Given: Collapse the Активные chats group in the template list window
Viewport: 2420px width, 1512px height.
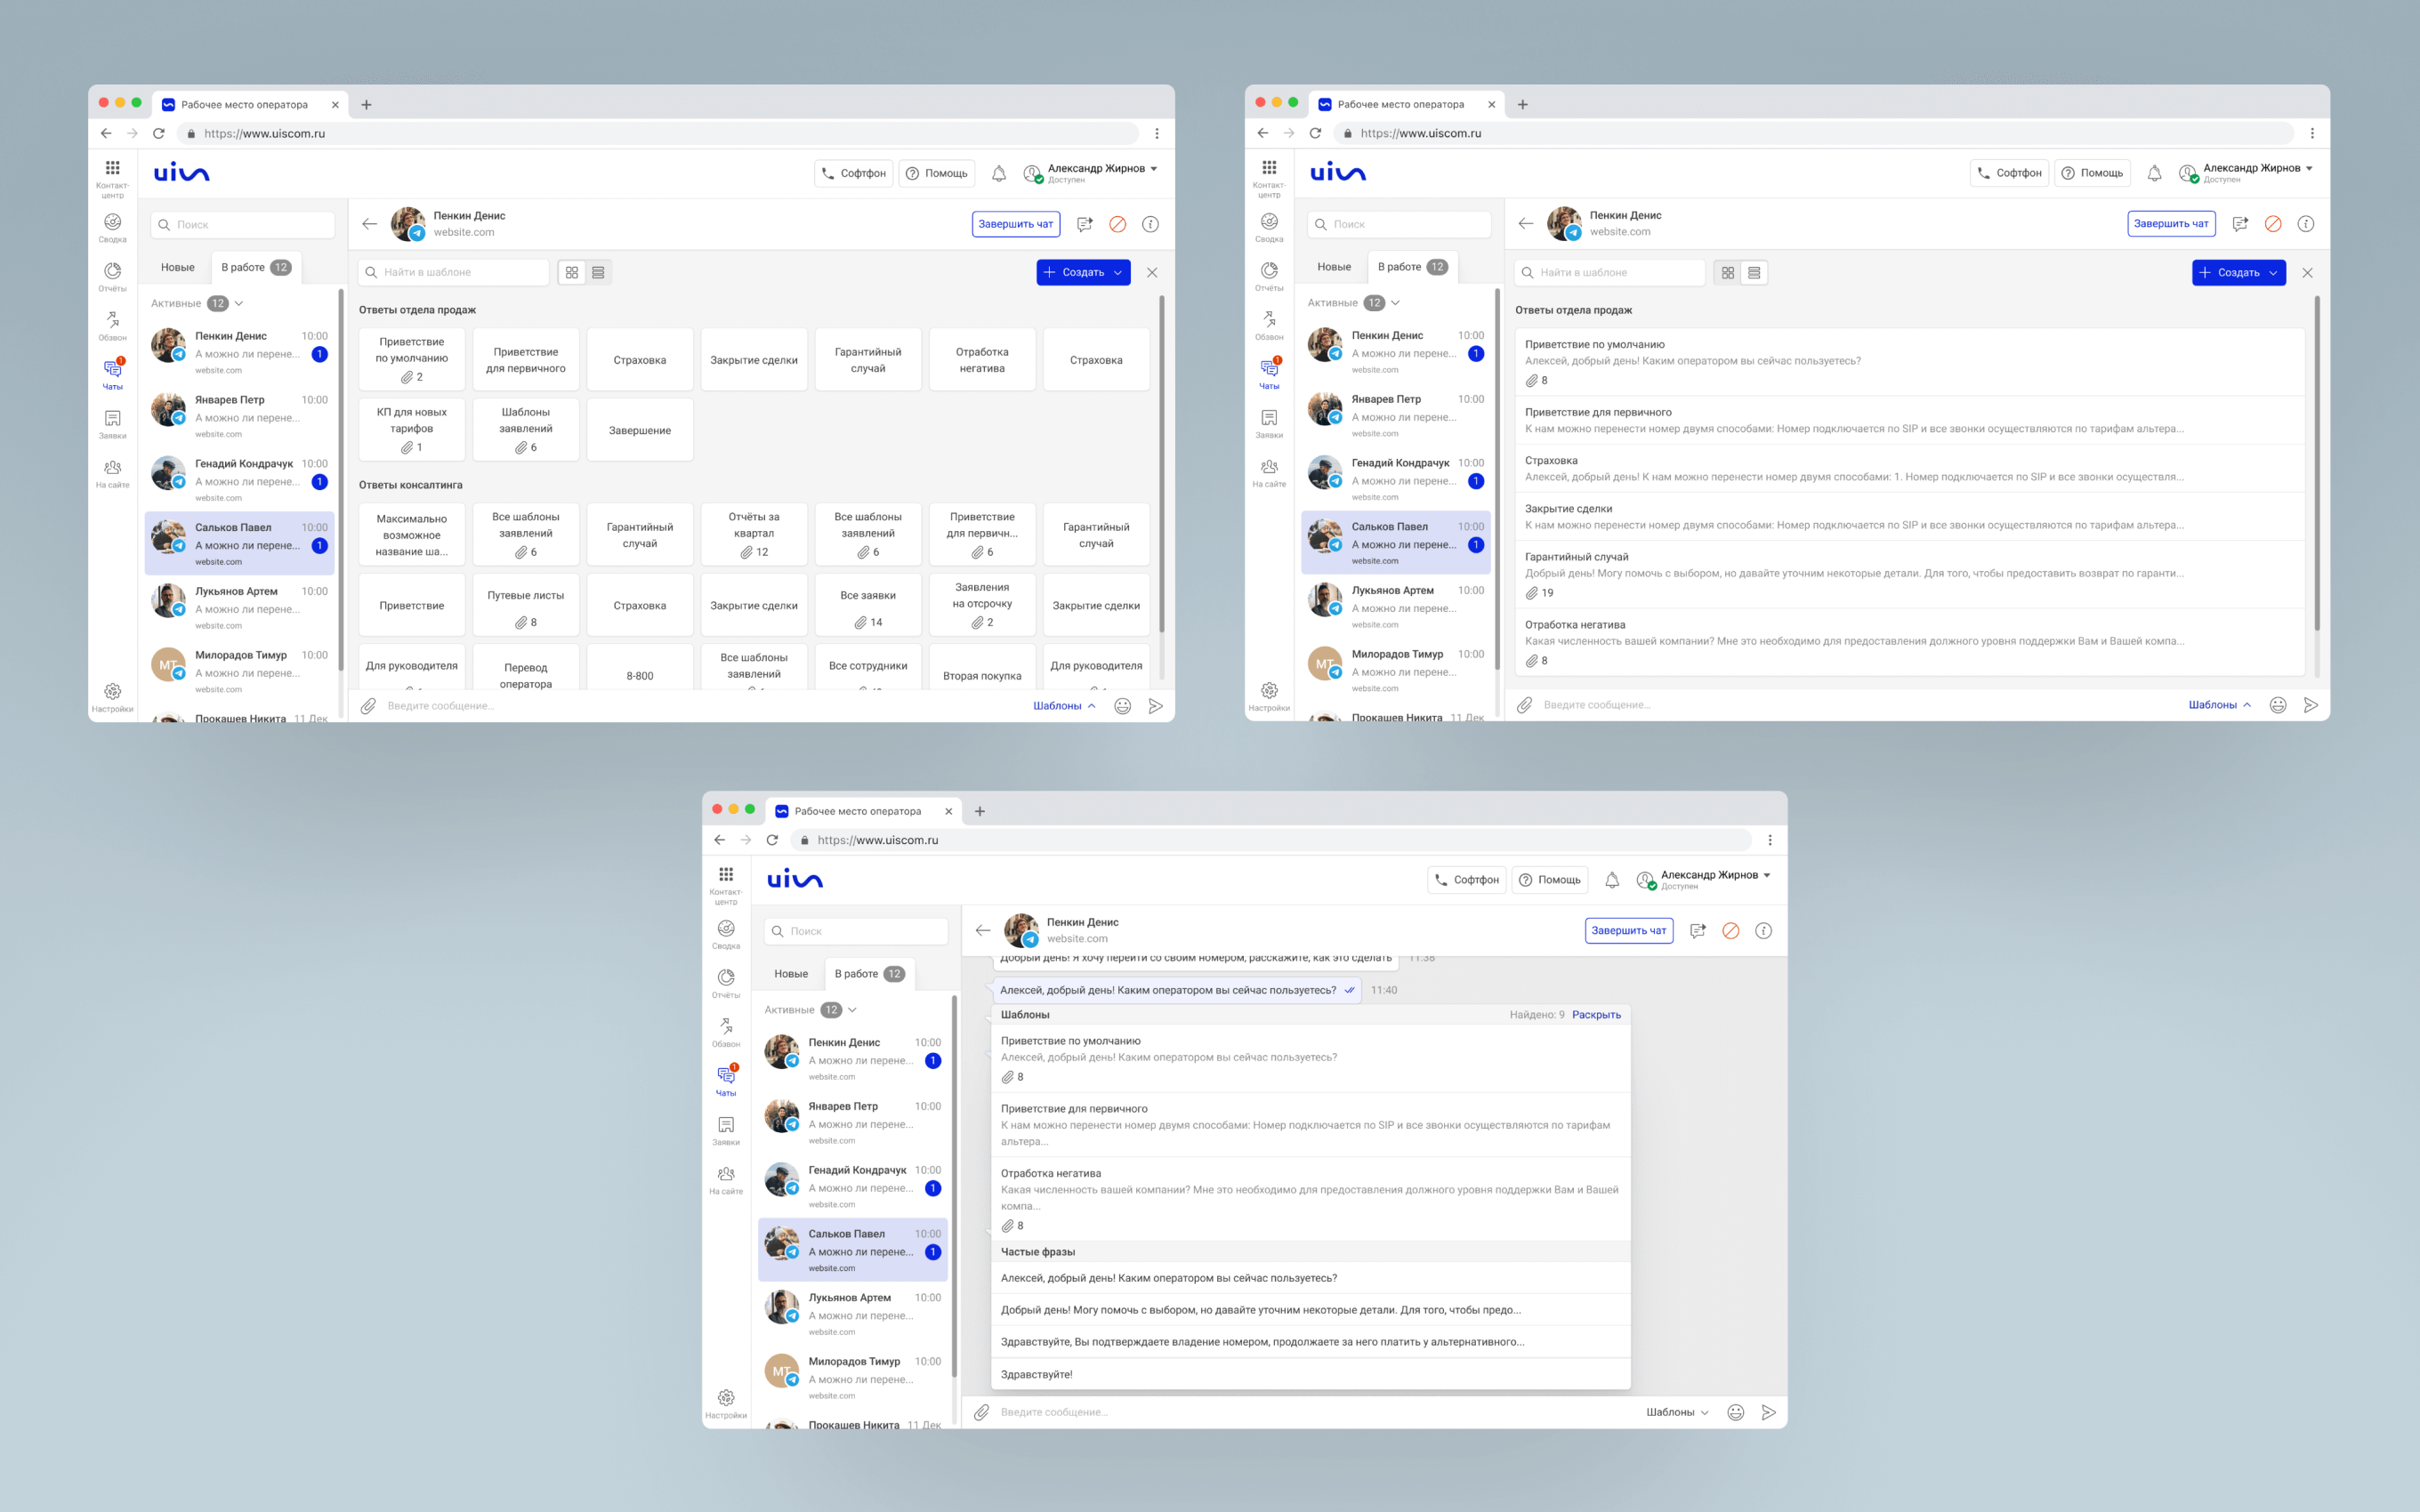Looking at the screenshot, I should (x=1395, y=303).
